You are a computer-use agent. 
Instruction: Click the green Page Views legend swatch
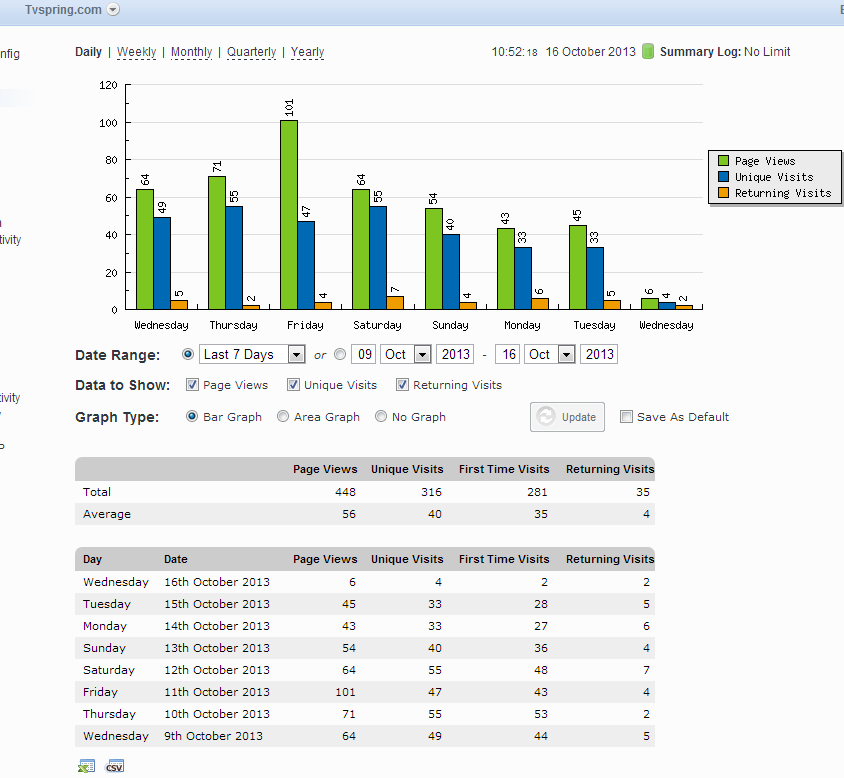pos(723,161)
